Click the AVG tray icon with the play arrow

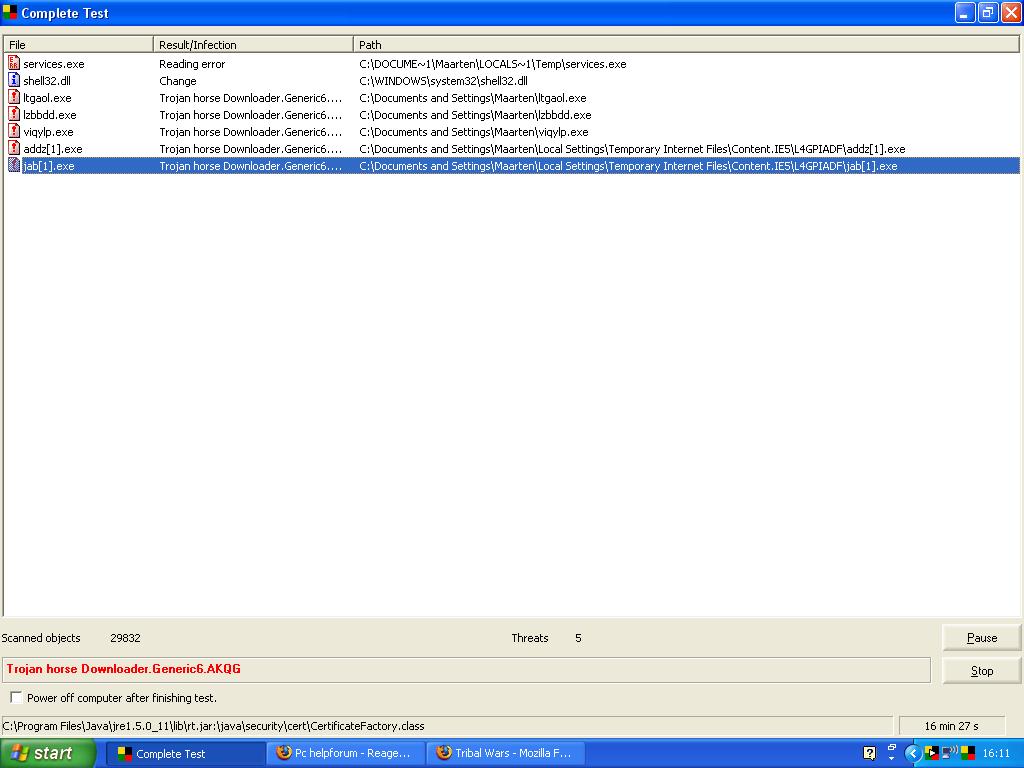pyautogui.click(x=932, y=753)
